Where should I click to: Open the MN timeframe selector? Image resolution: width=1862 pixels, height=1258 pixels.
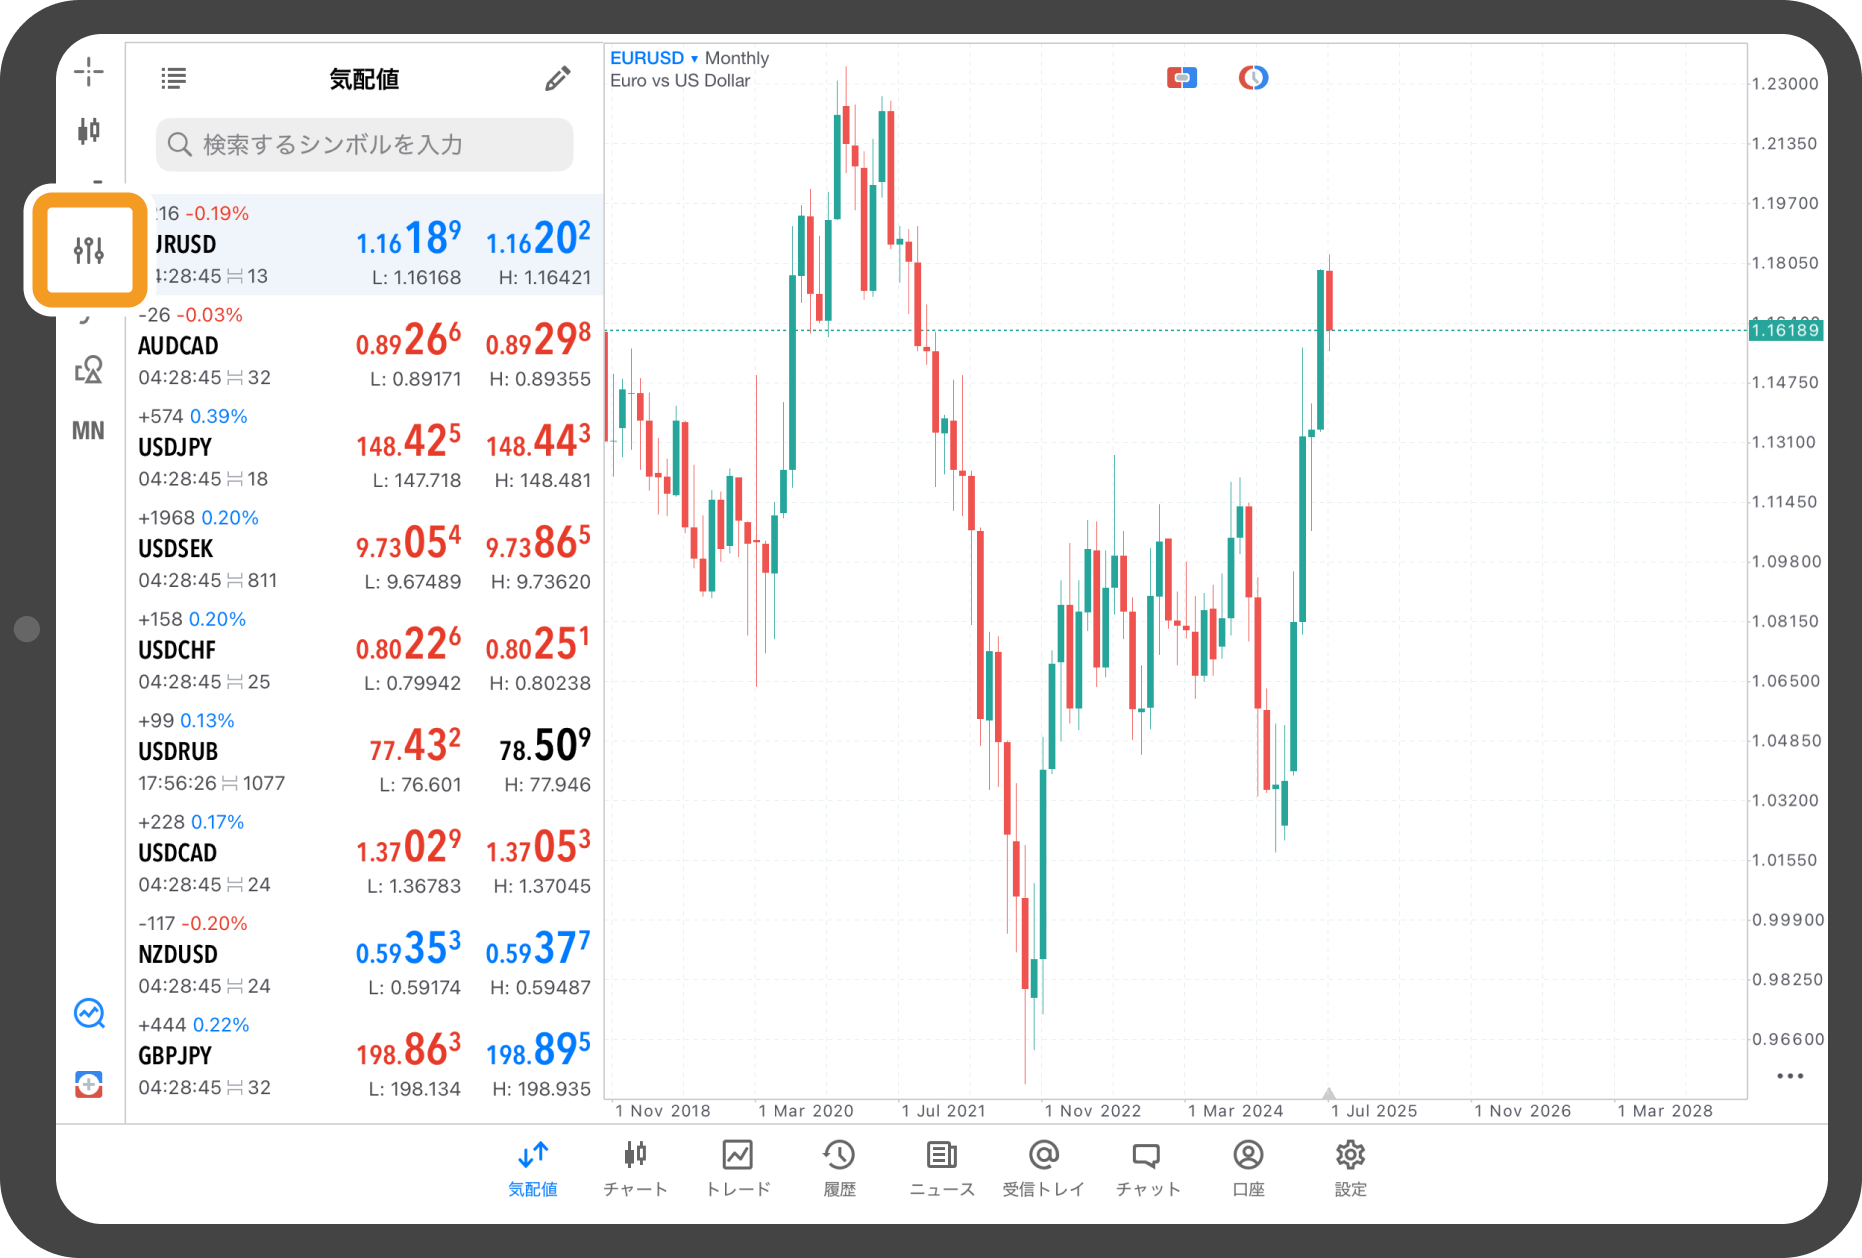coord(88,431)
